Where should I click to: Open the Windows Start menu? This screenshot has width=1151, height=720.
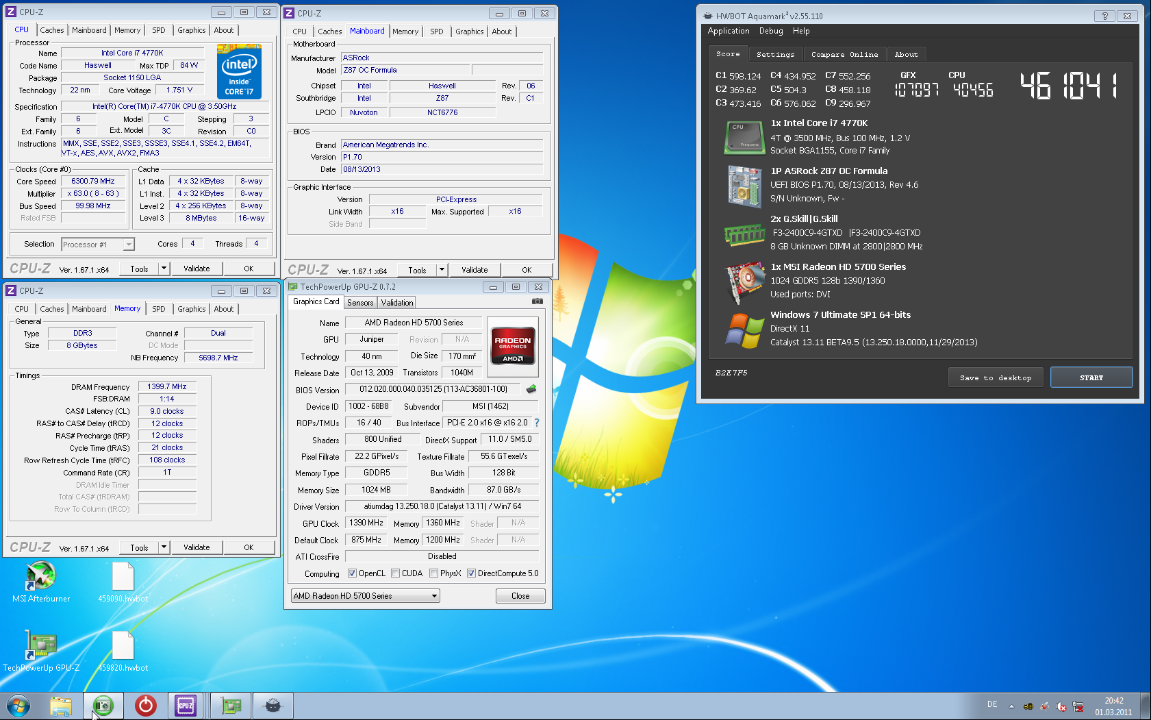coord(18,706)
